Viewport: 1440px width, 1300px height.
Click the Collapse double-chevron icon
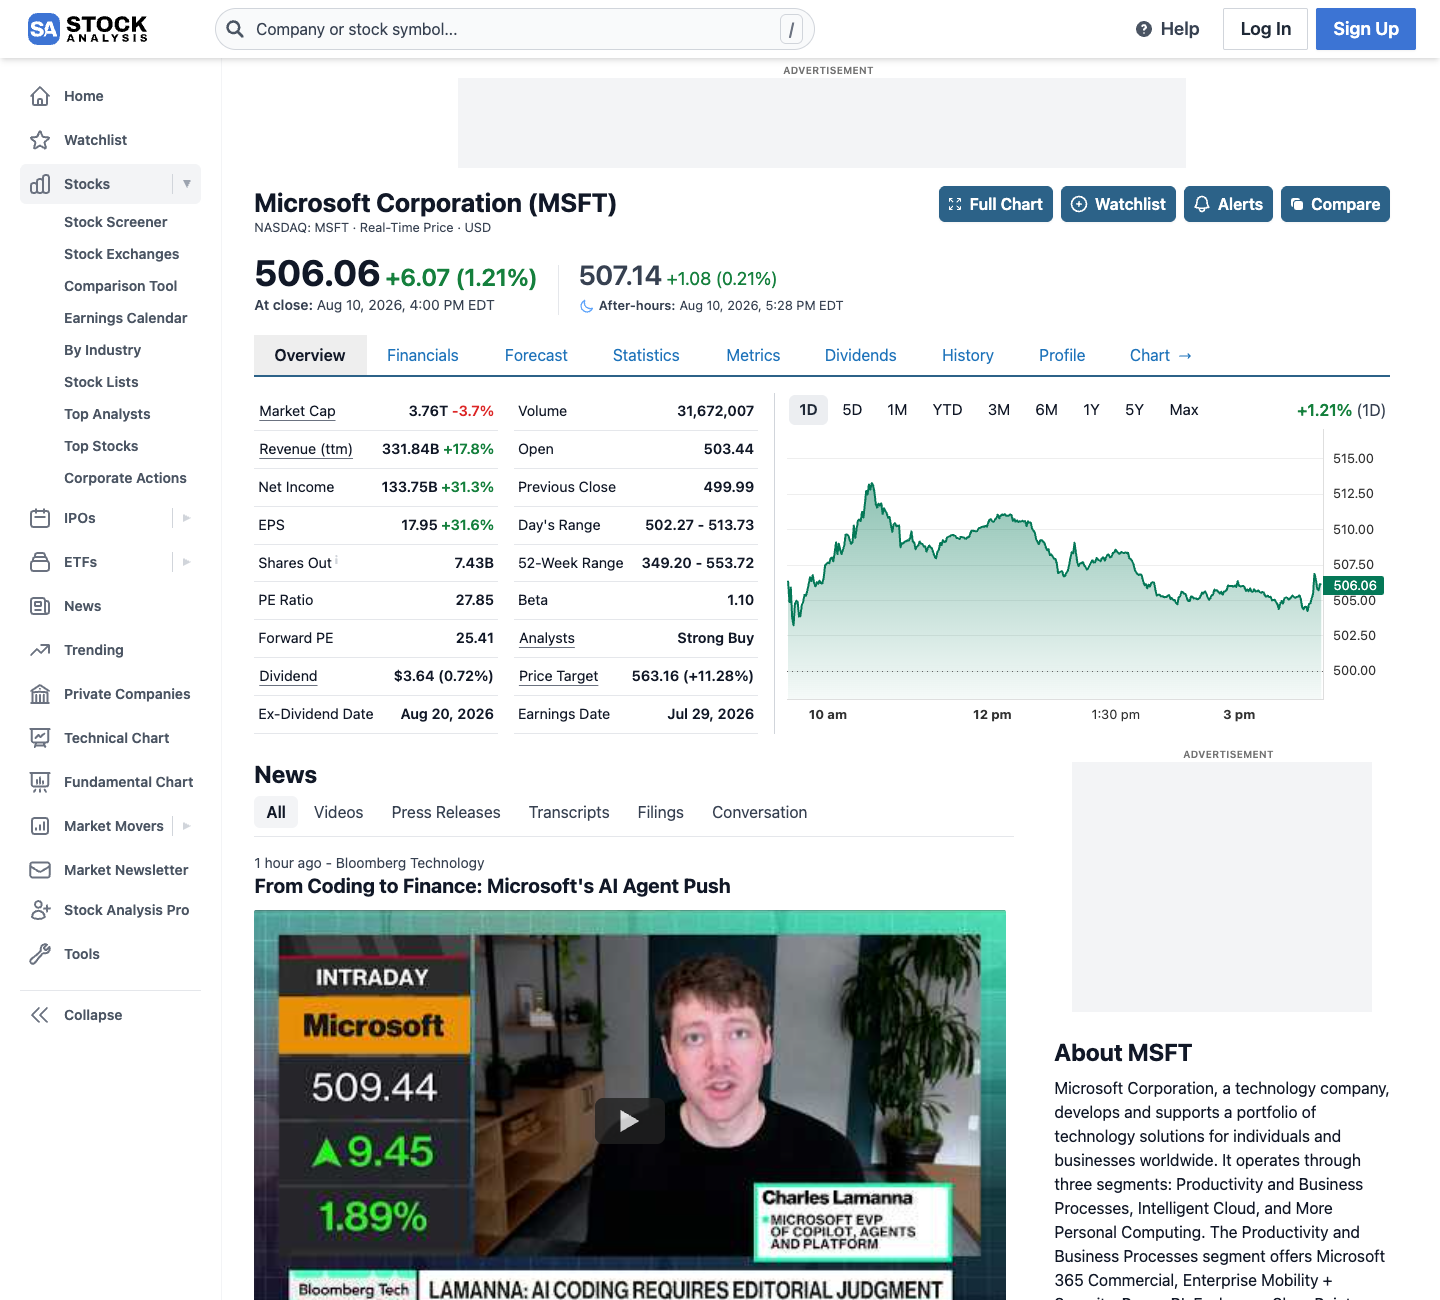(40, 1015)
